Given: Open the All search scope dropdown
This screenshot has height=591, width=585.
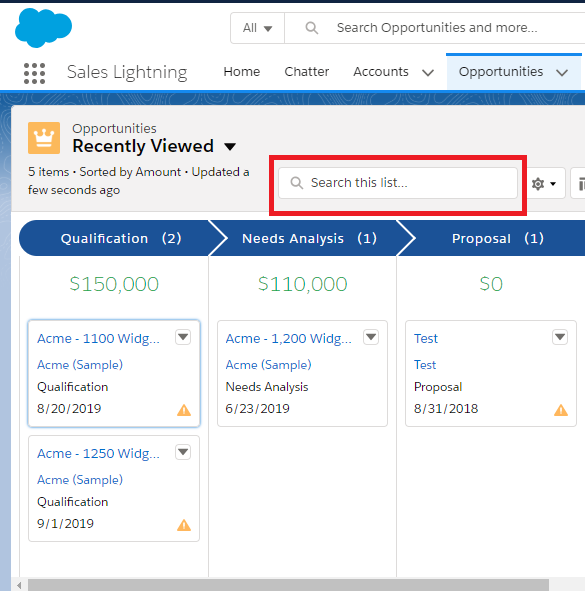Looking at the screenshot, I should [257, 28].
